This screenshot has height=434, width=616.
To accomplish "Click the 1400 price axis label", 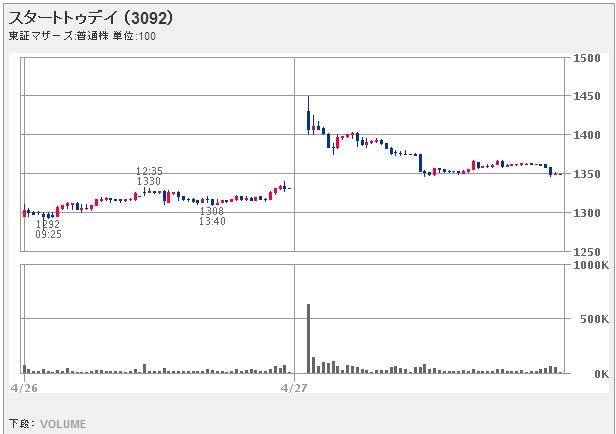I will 587,135.
